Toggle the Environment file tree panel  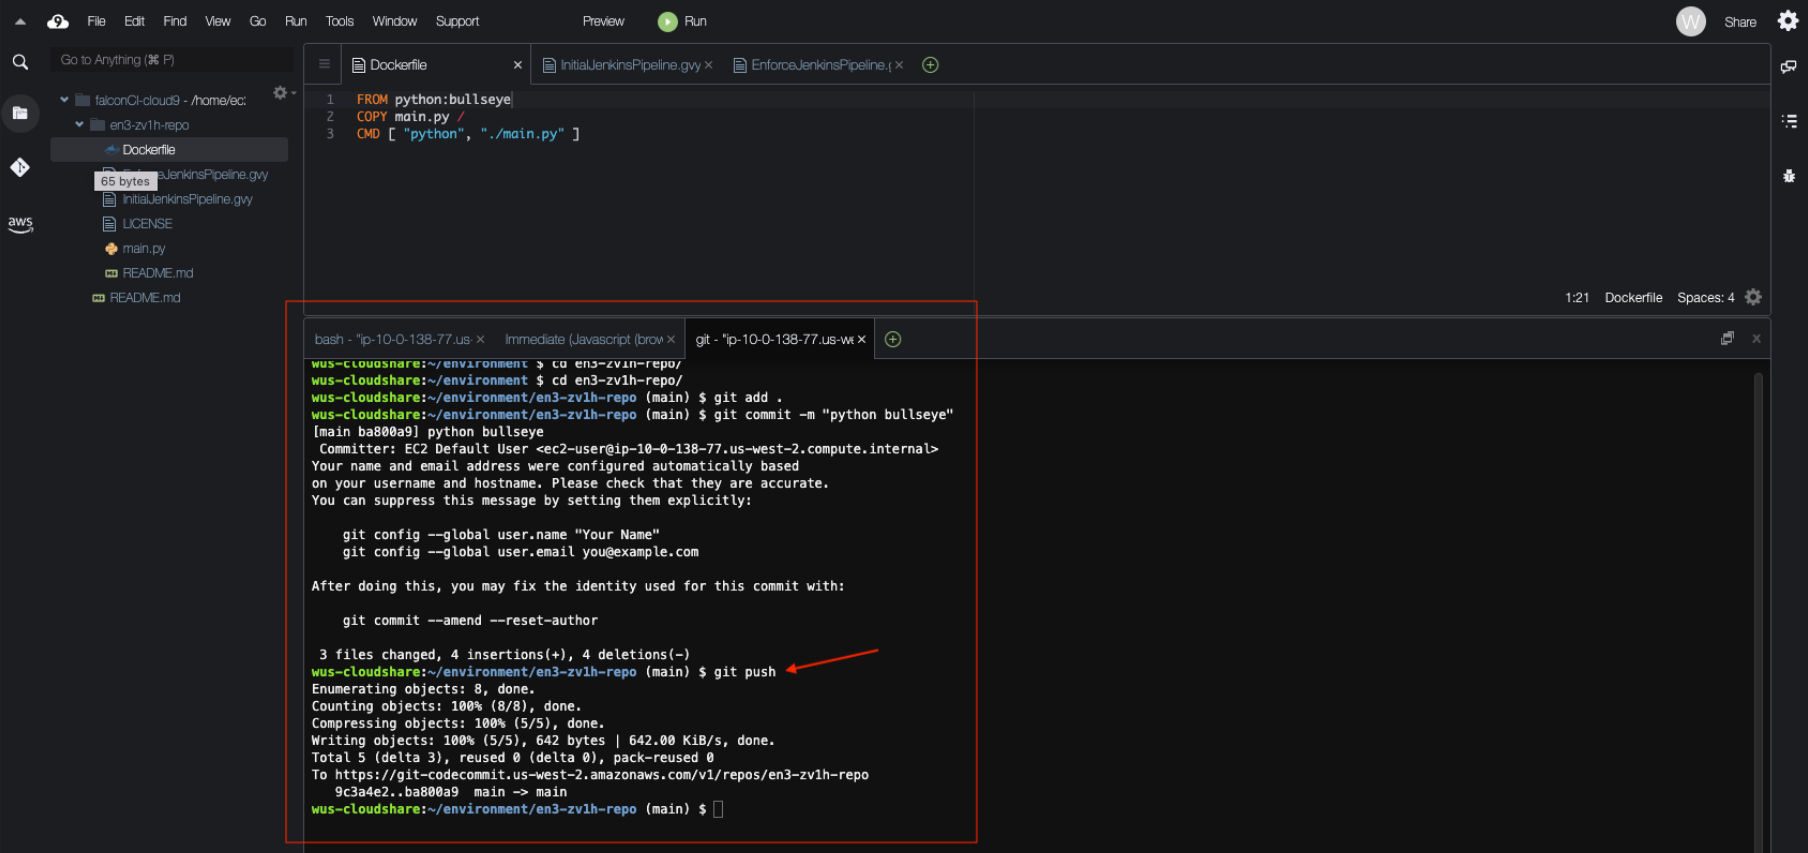coord(20,113)
